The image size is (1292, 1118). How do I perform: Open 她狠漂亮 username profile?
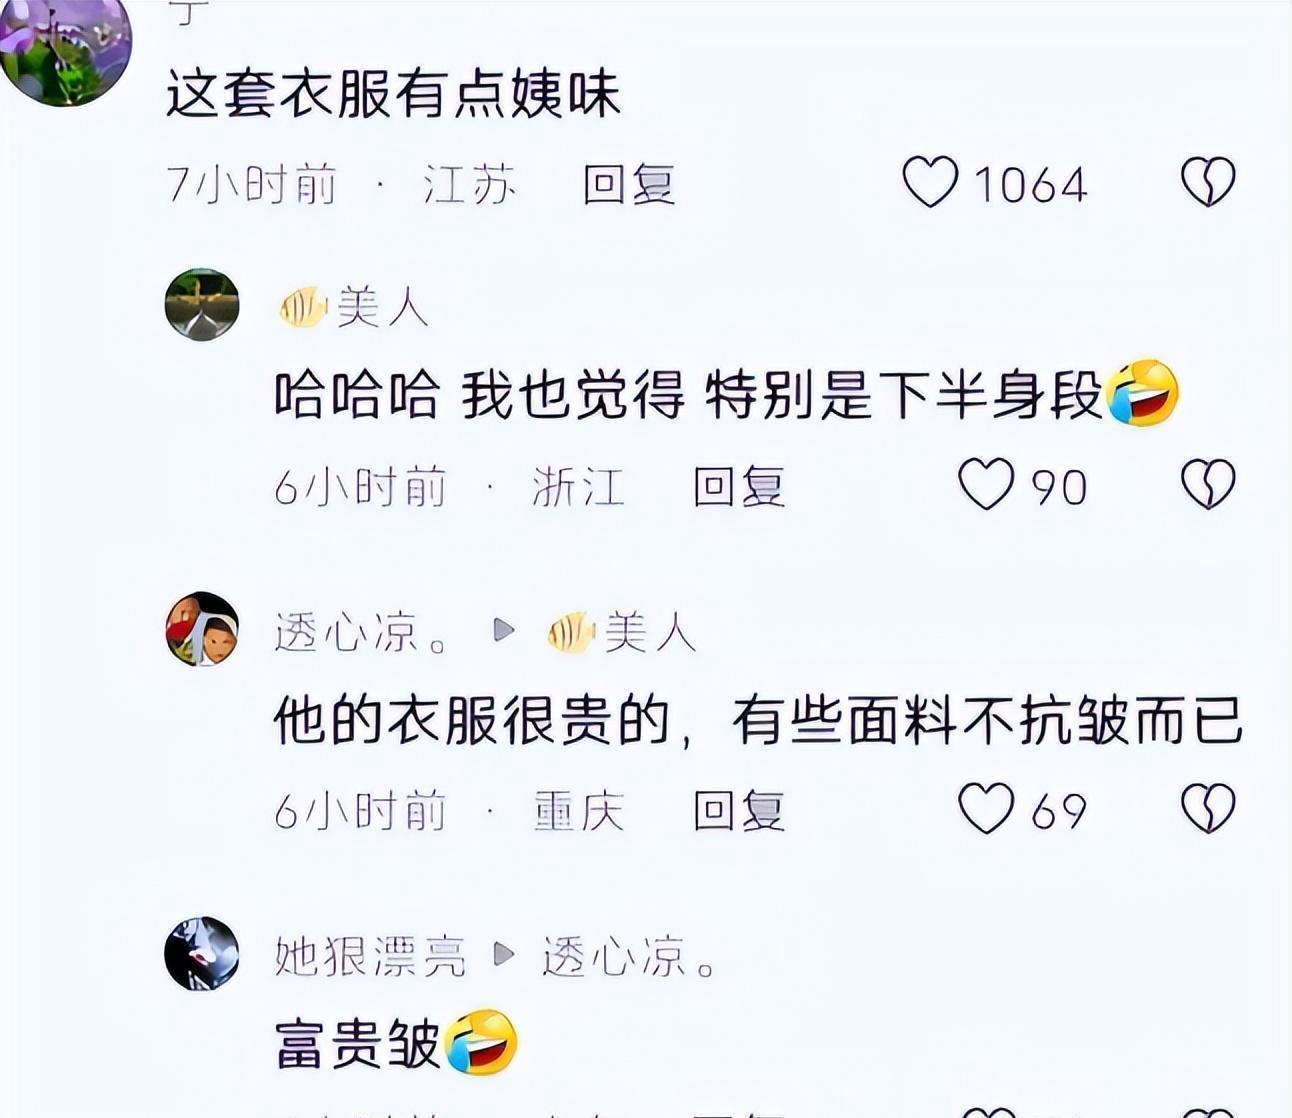(x=371, y=957)
